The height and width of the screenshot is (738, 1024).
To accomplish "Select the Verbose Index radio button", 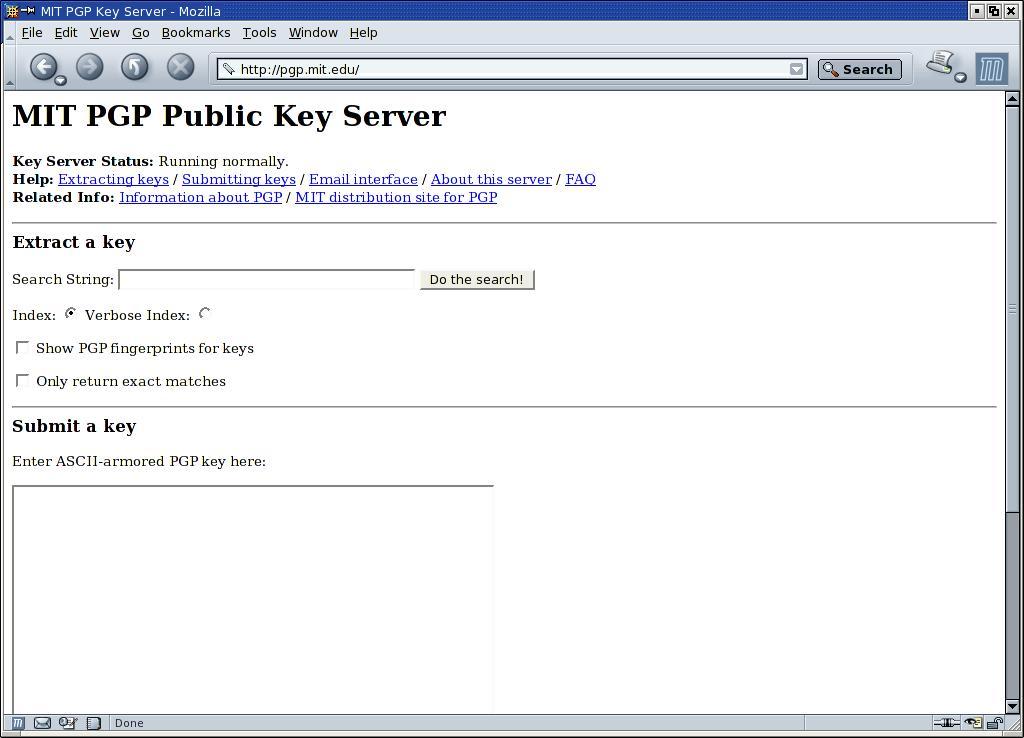I will [205, 313].
